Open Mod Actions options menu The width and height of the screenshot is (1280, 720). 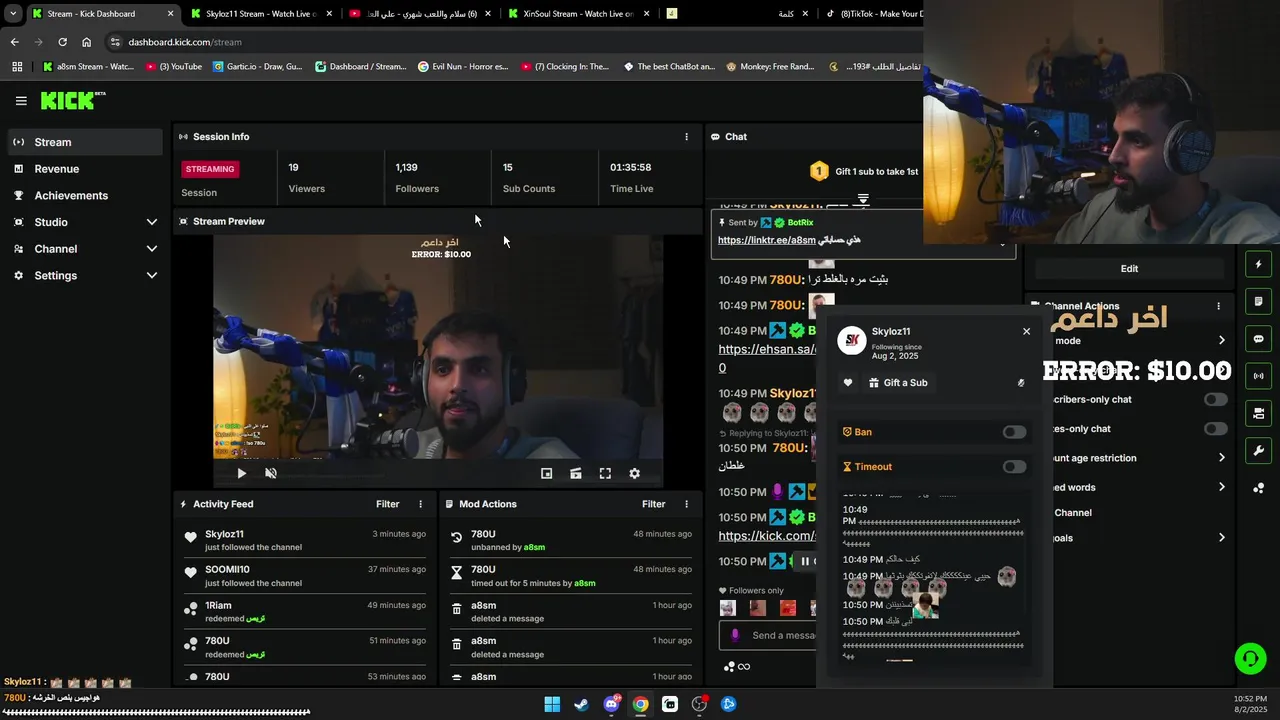686,504
